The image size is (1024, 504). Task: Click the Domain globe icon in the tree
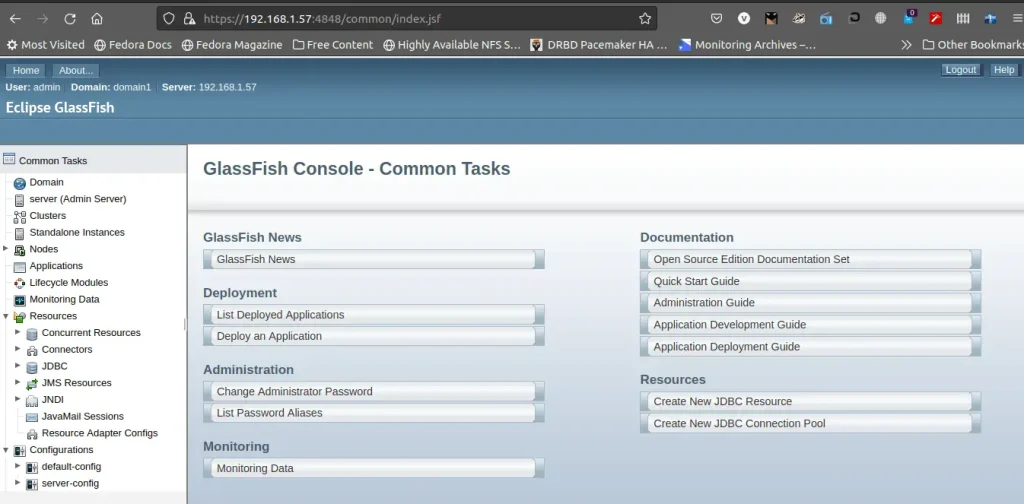coord(19,183)
